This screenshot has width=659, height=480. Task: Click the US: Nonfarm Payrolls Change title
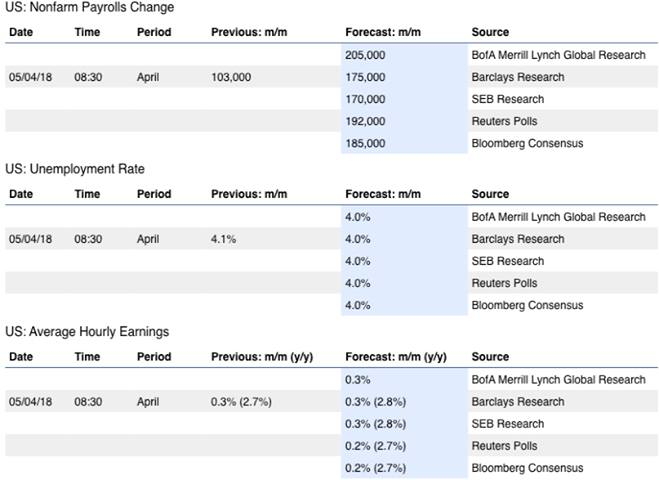coord(89,8)
